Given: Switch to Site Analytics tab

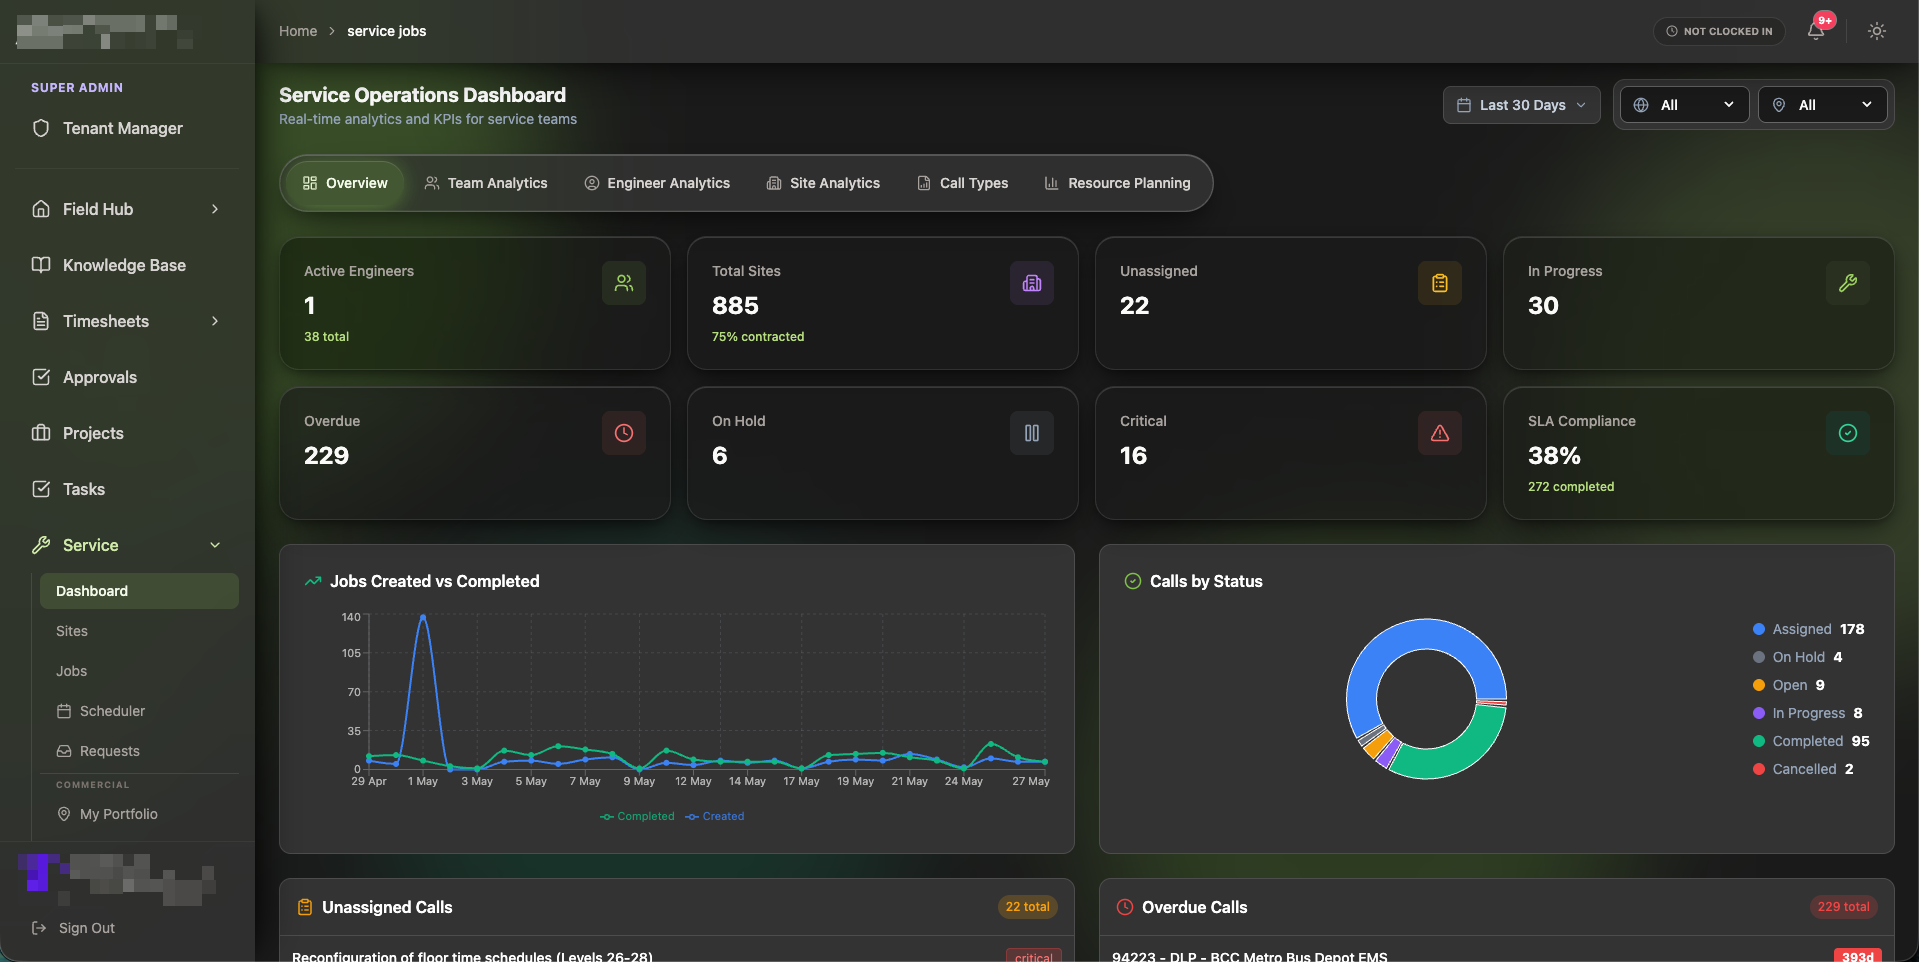Looking at the screenshot, I should (823, 183).
